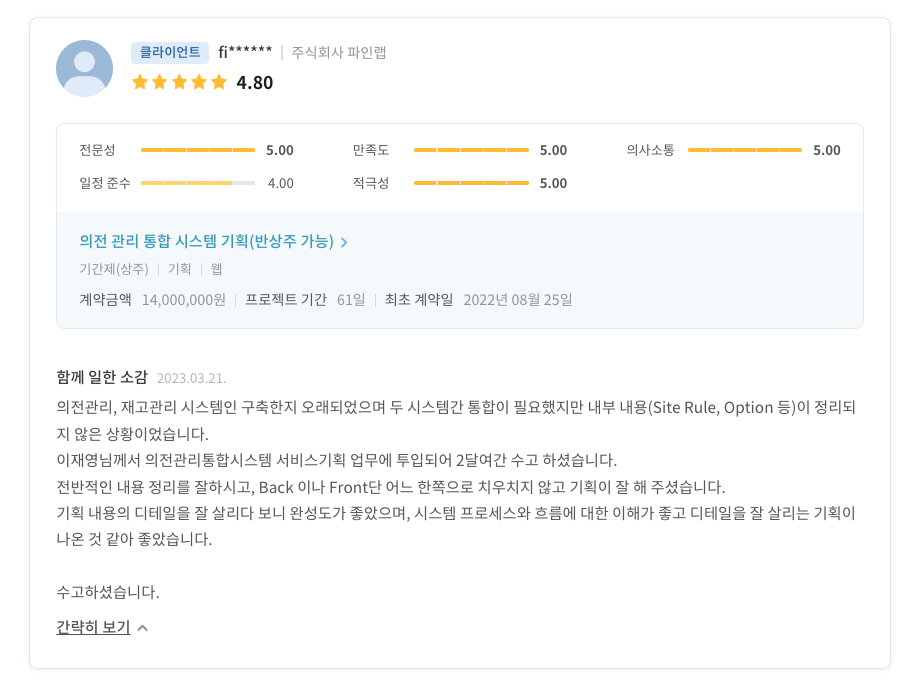Click the 일정 준수 rating bar
921x684 pixels.
pyautogui.click(x=198, y=183)
